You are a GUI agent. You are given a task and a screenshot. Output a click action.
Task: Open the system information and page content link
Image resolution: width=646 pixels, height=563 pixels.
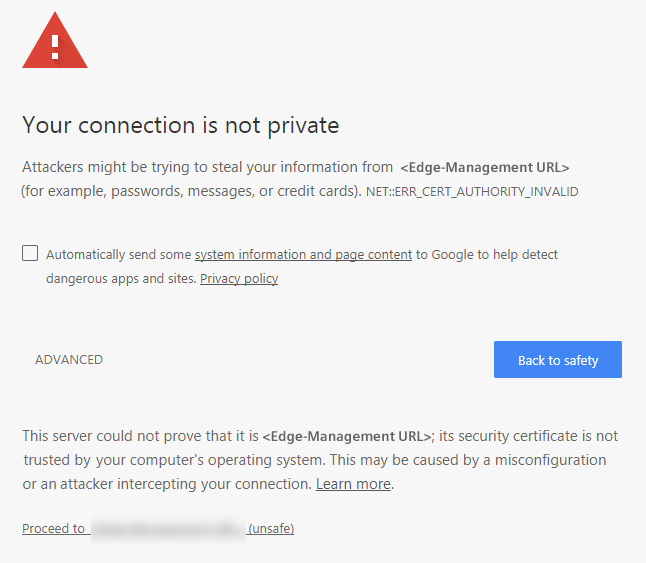[303, 255]
